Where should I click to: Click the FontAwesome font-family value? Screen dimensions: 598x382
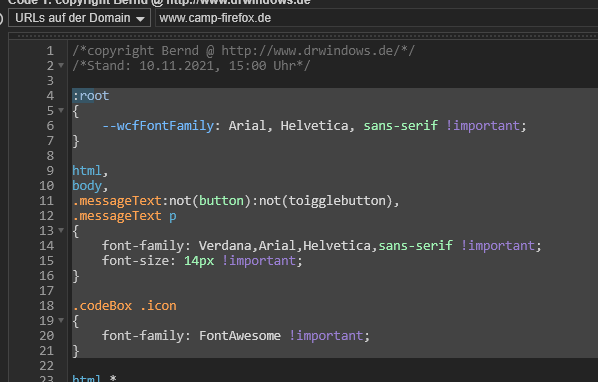coord(240,335)
